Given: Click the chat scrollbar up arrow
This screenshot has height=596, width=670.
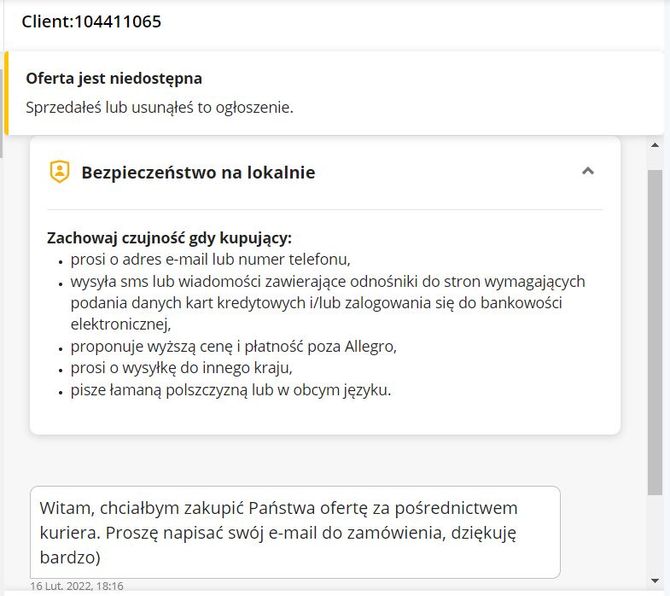Looking at the screenshot, I should point(655,145).
